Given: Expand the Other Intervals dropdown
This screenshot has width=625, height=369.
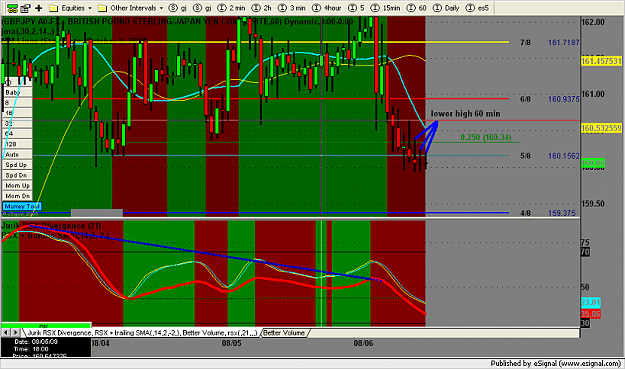Looking at the screenshot, I should pyautogui.click(x=131, y=8).
